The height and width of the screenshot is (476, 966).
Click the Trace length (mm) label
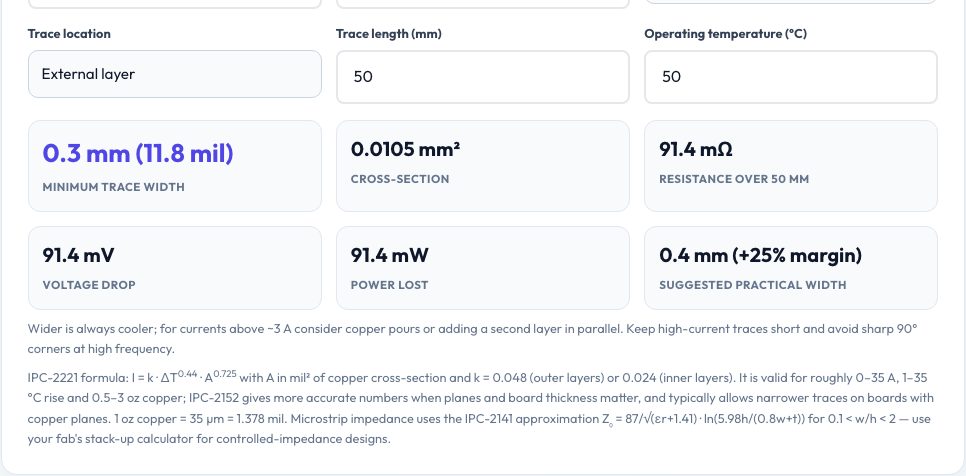coord(389,34)
